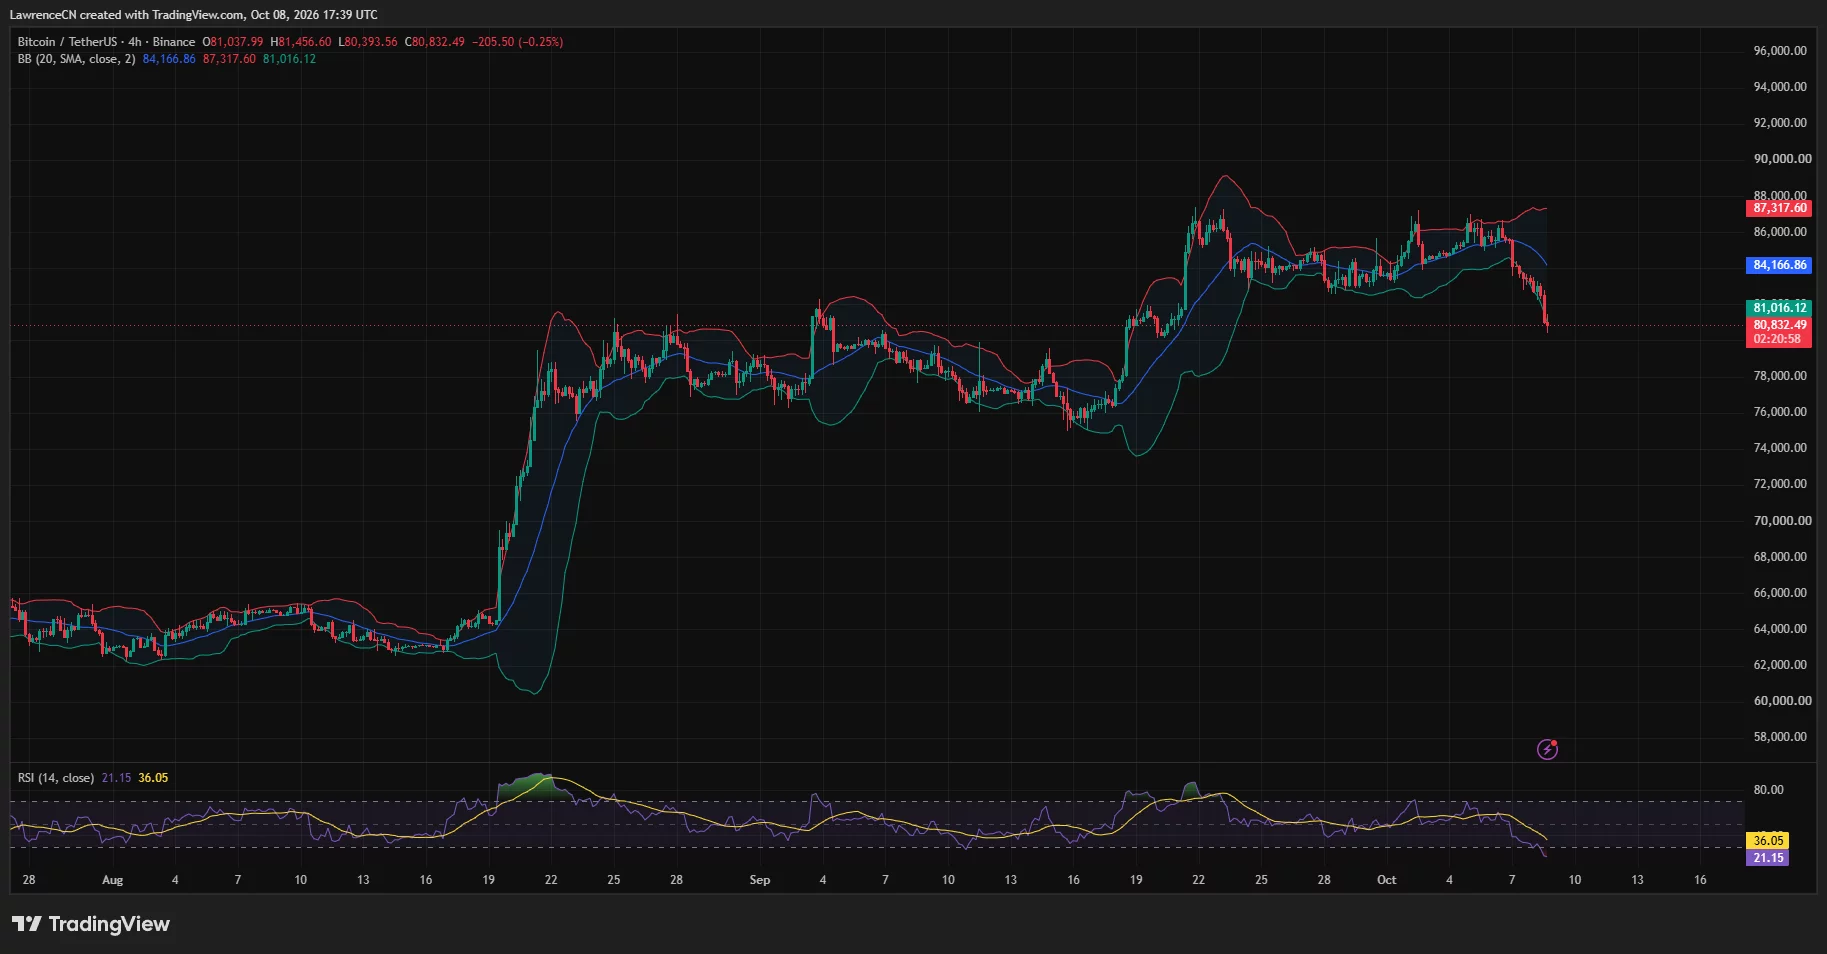
Task: Click the LawrenceCN created with TradingView.com header
Action: click(x=194, y=15)
